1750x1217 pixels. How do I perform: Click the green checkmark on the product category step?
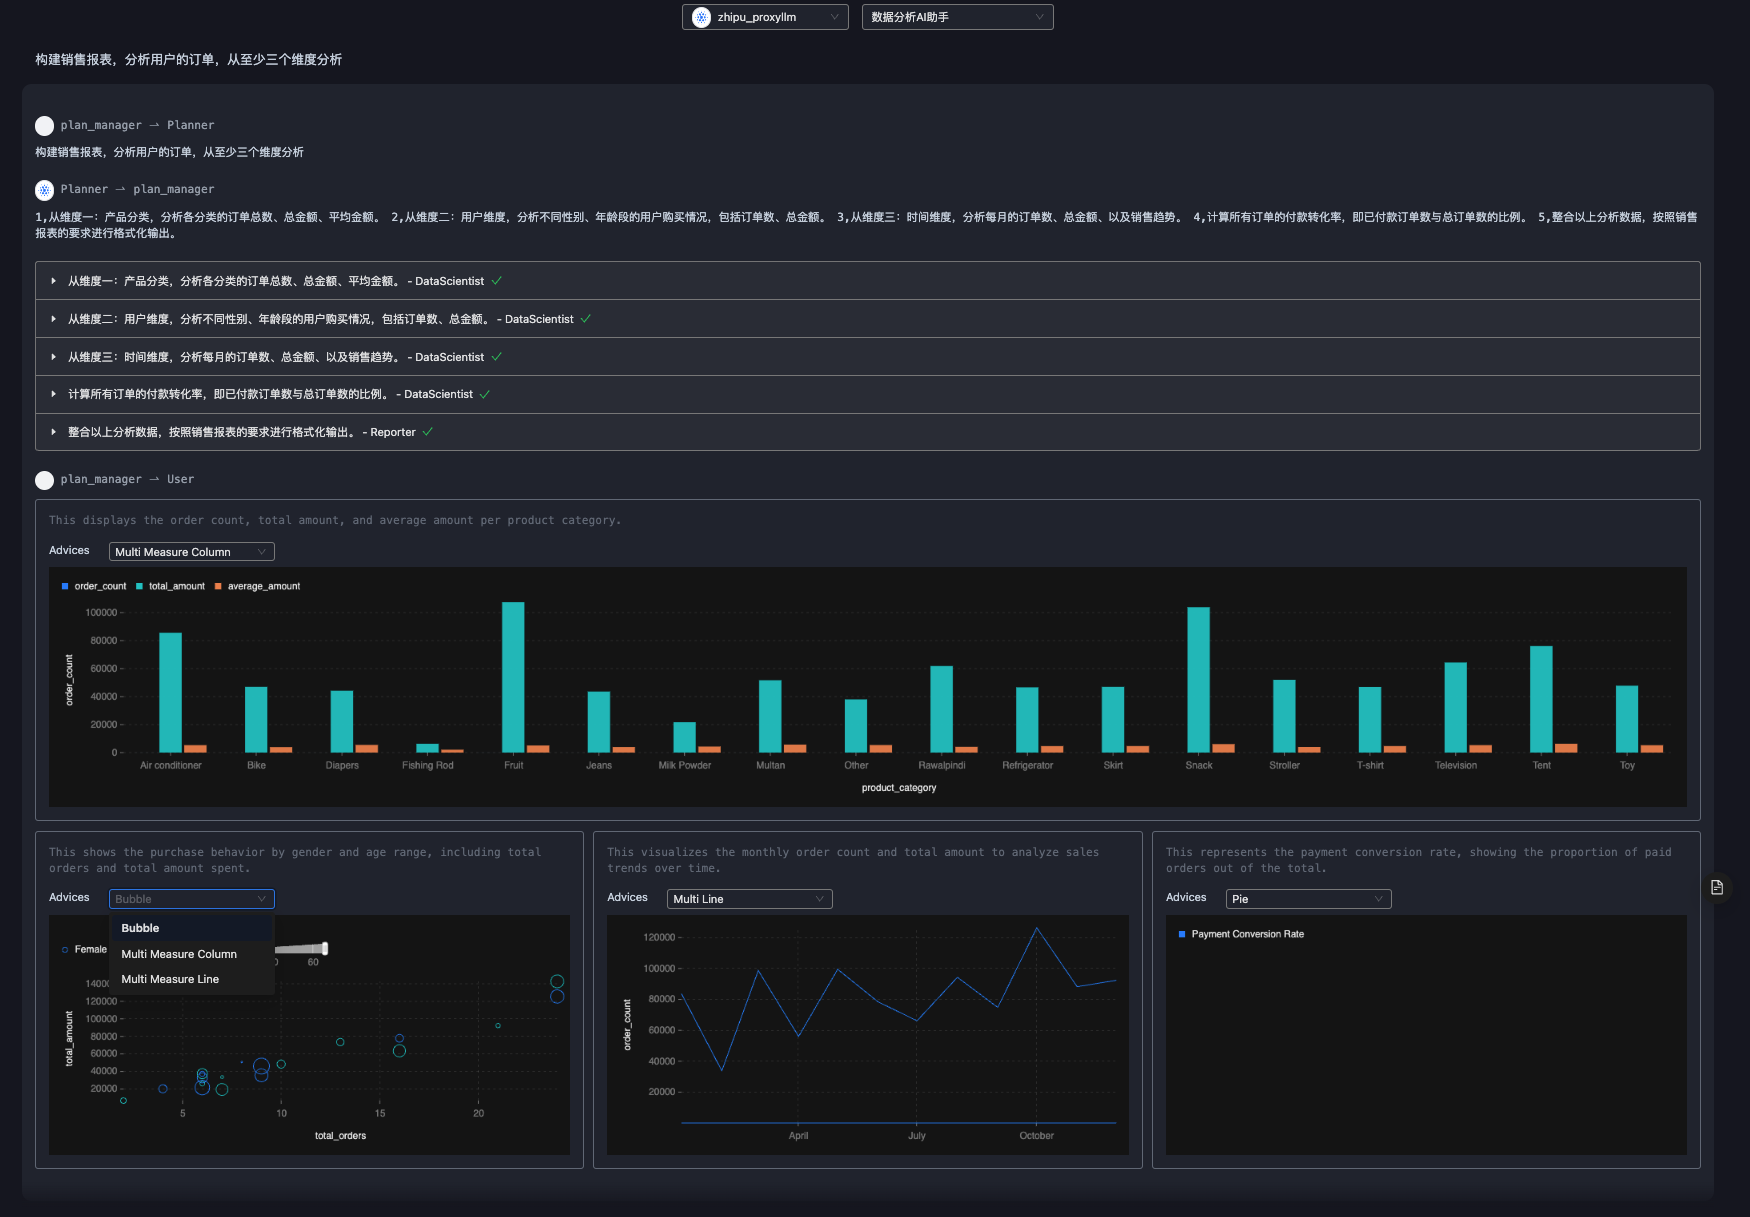point(497,281)
